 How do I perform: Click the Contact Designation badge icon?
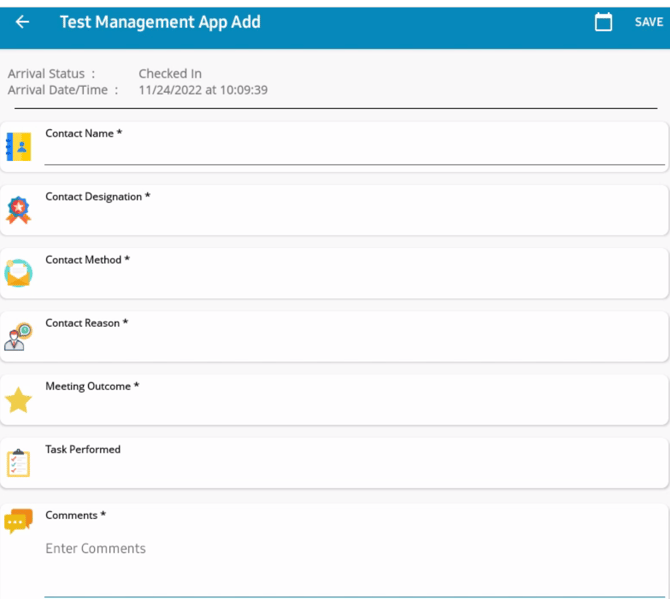click(18, 210)
